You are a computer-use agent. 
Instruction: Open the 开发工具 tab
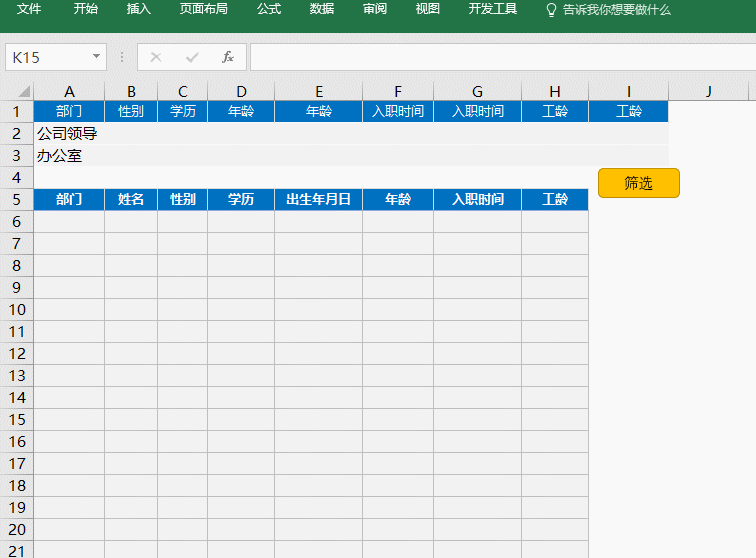tap(493, 9)
